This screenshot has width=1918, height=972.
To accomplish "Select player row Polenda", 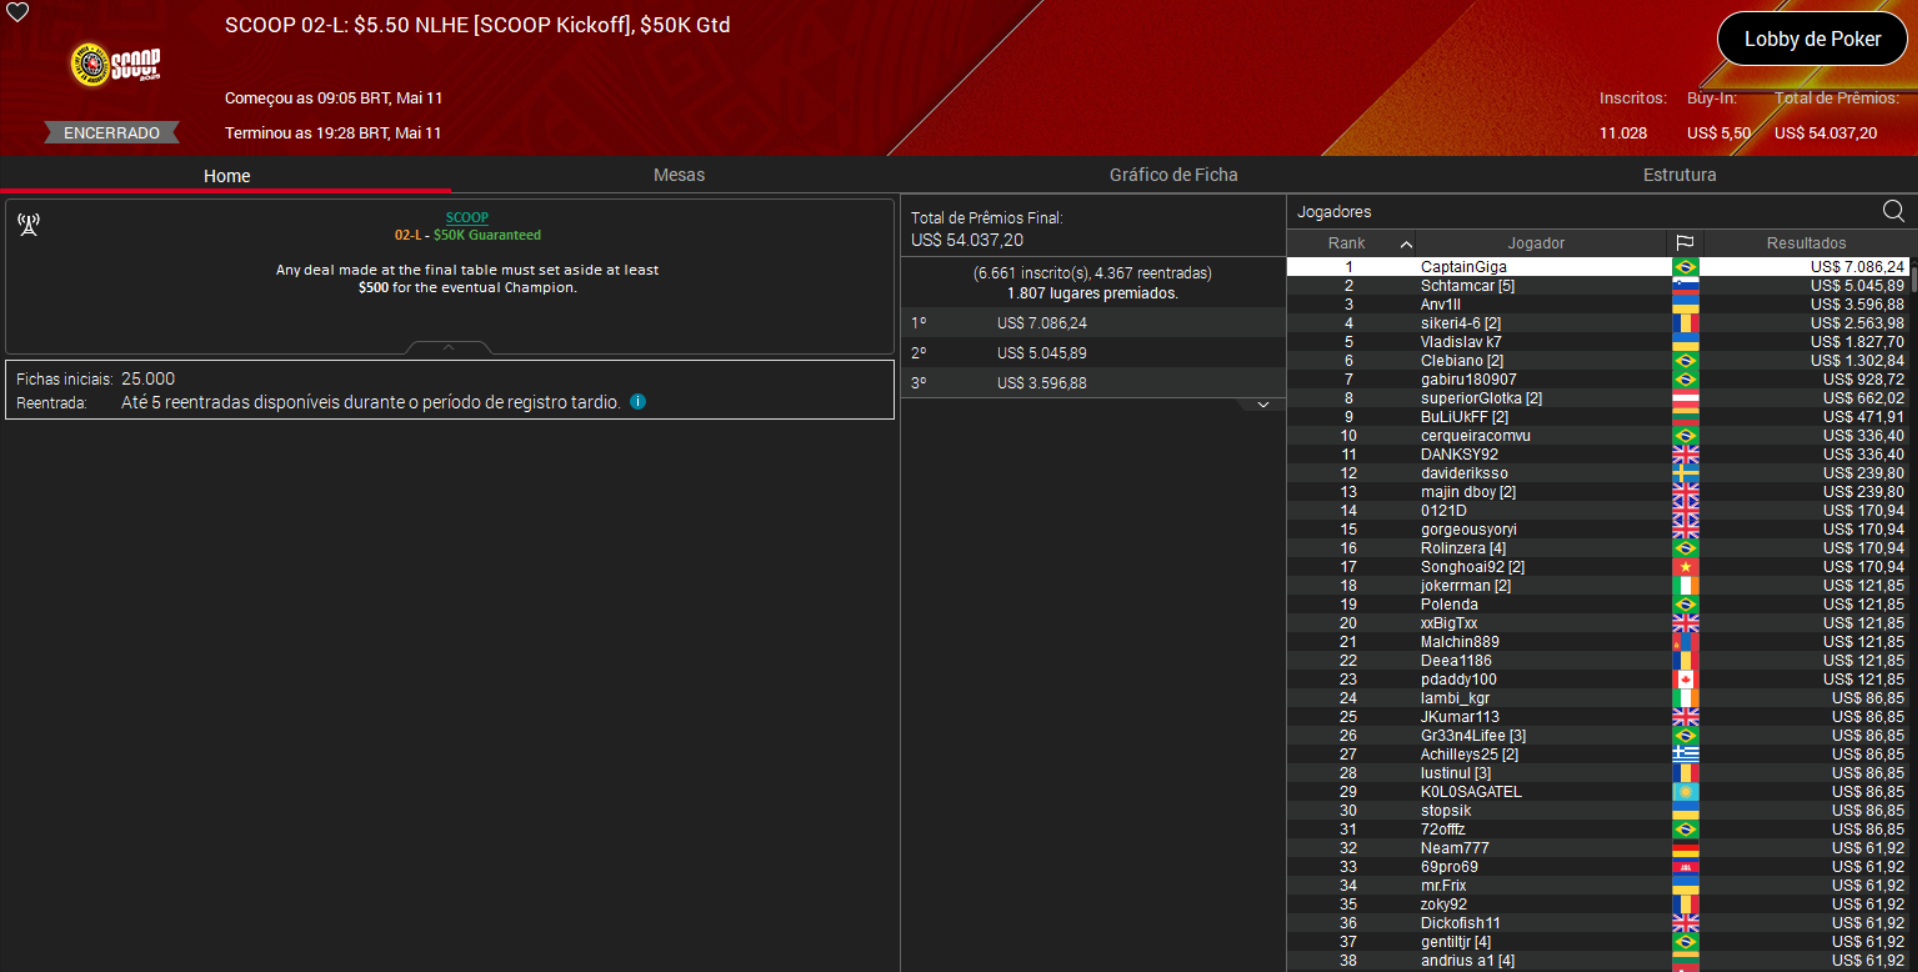I will pyautogui.click(x=1598, y=605).
